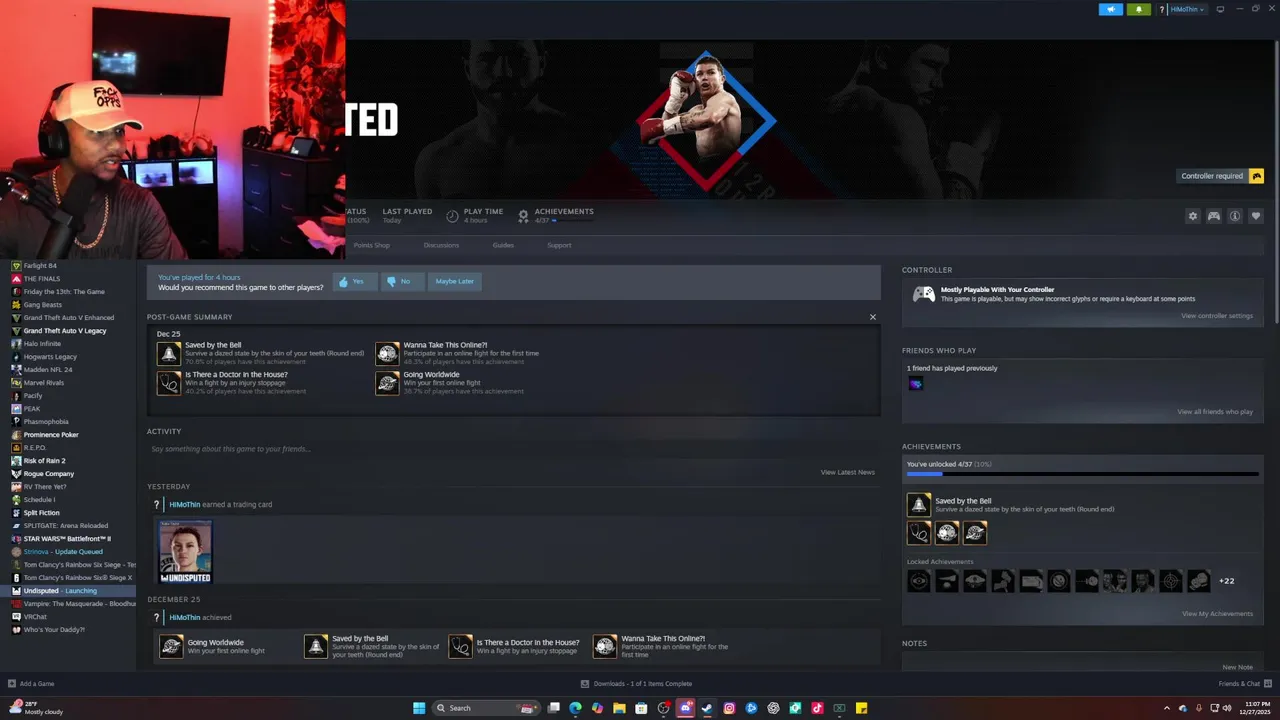Open +22 more locked achievements
Image resolution: width=1280 pixels, height=720 pixels.
click(1226, 581)
